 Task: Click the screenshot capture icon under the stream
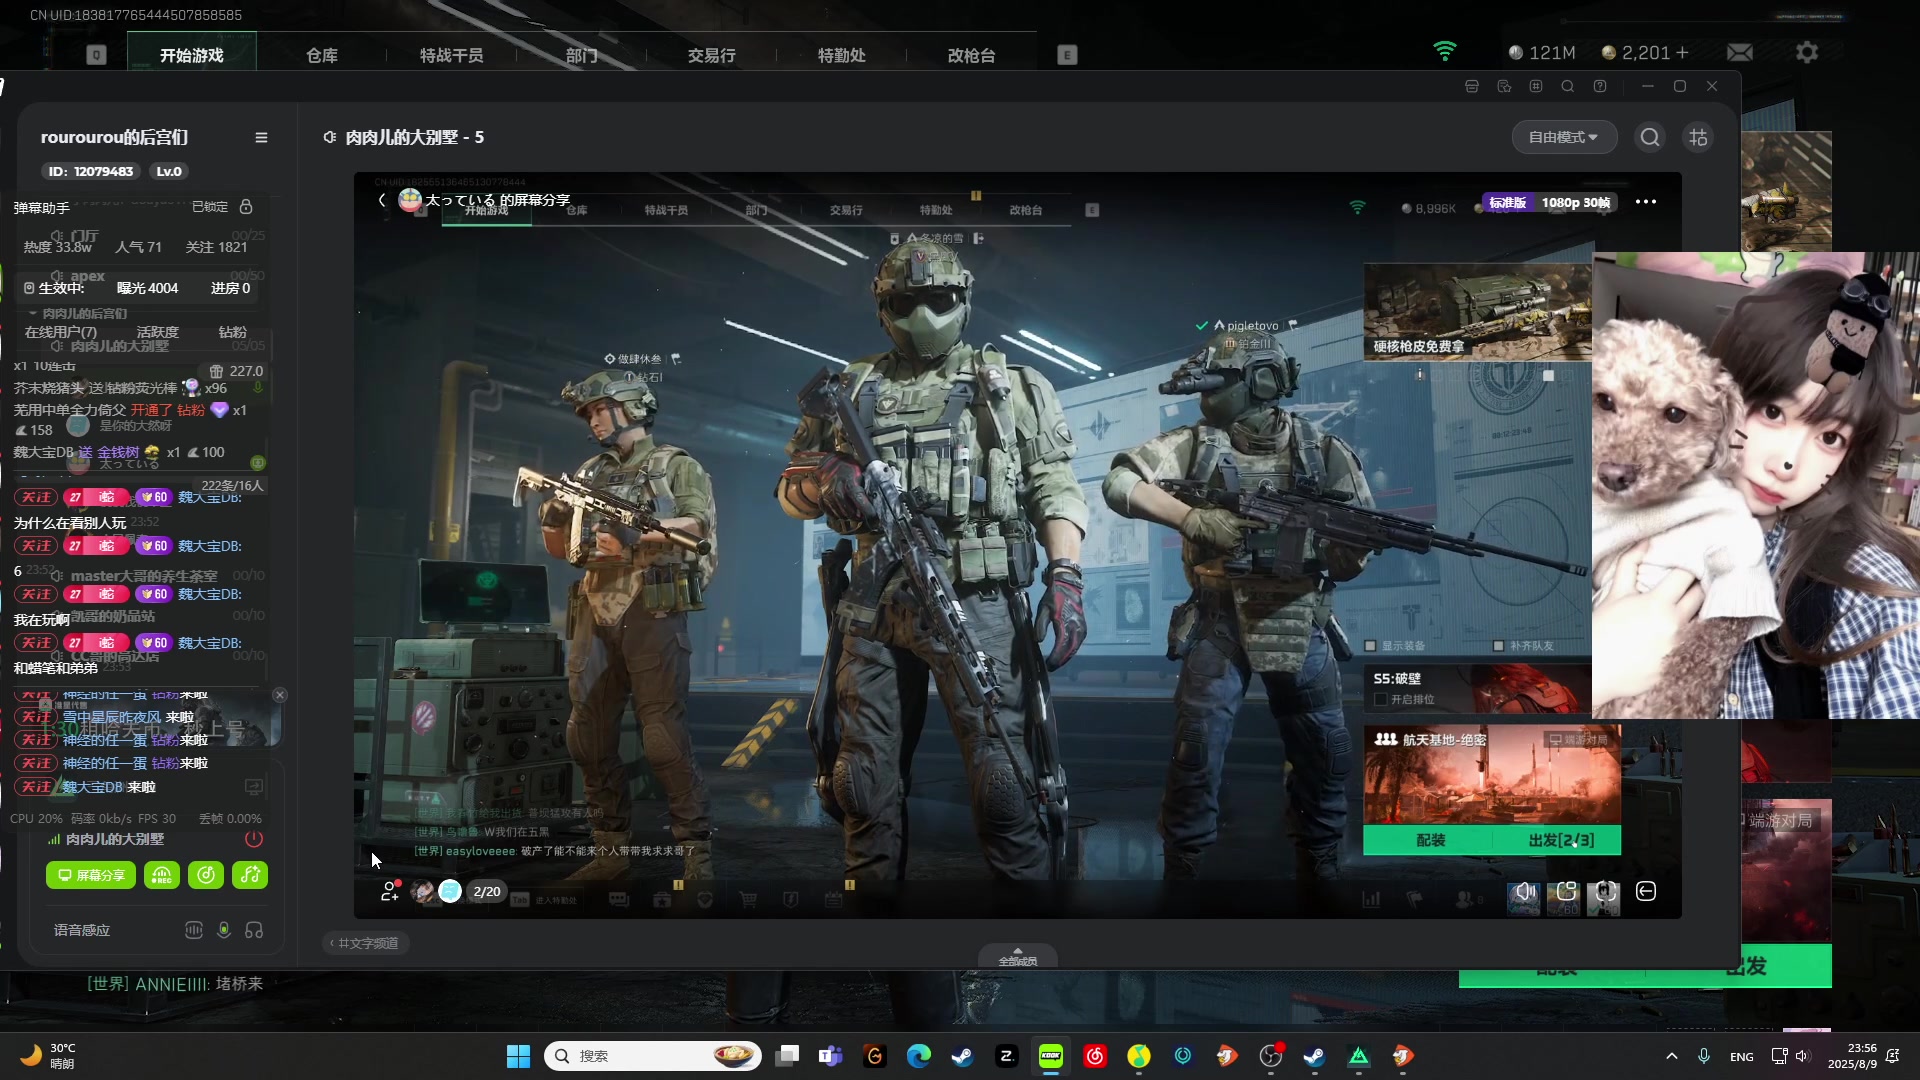1604,891
